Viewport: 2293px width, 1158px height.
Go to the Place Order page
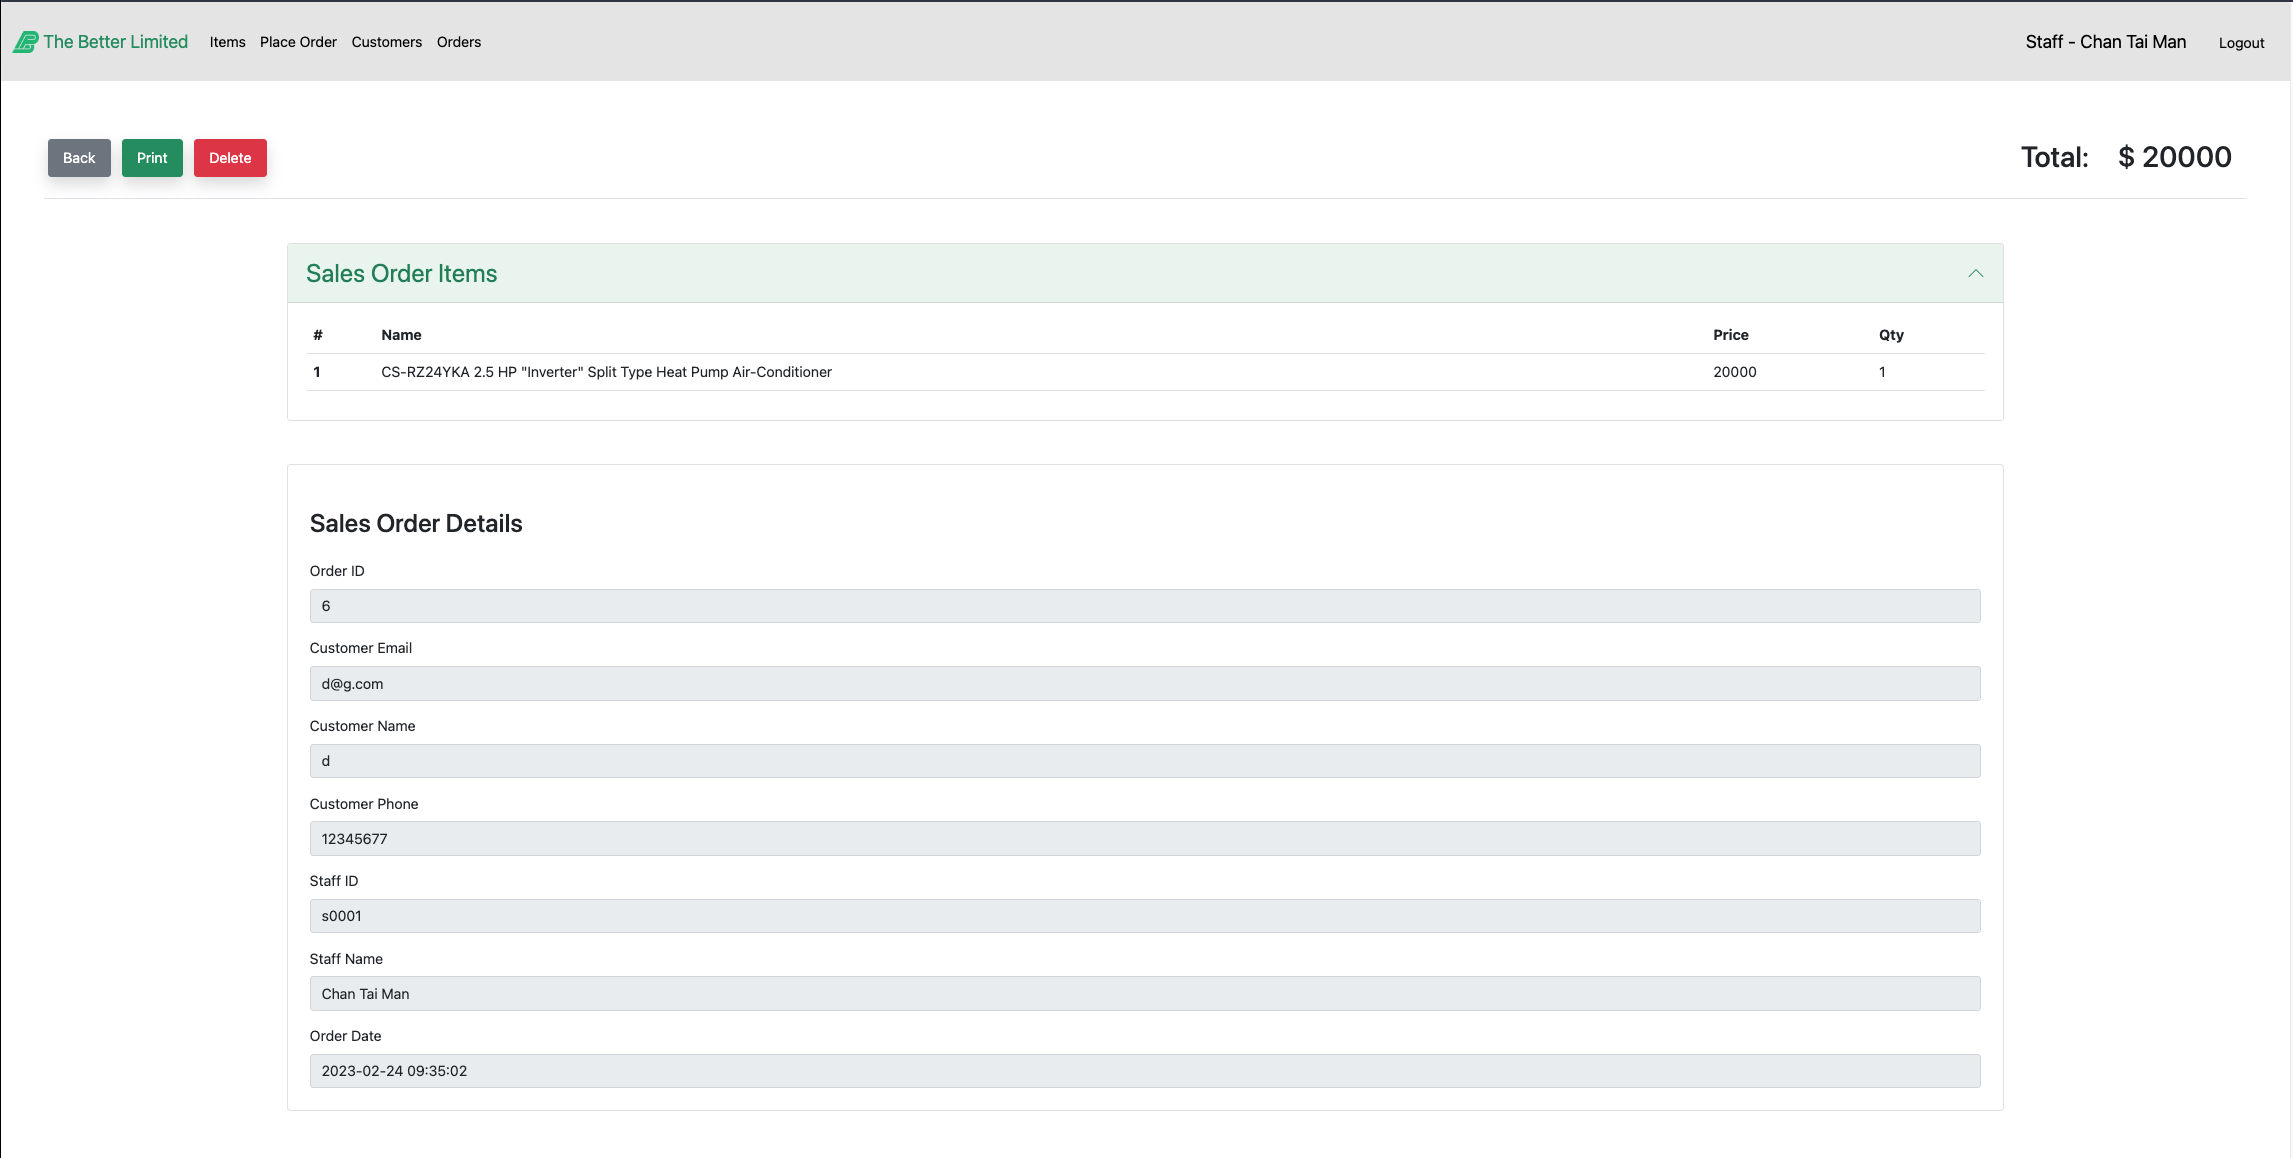coord(298,42)
